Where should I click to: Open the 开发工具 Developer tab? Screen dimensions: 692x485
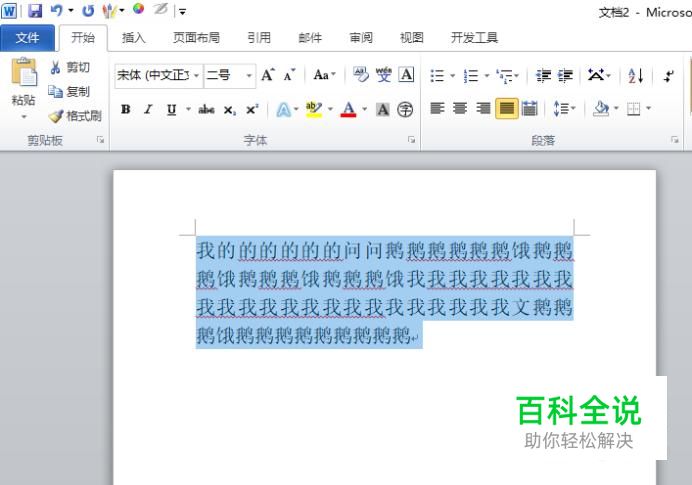pos(474,38)
